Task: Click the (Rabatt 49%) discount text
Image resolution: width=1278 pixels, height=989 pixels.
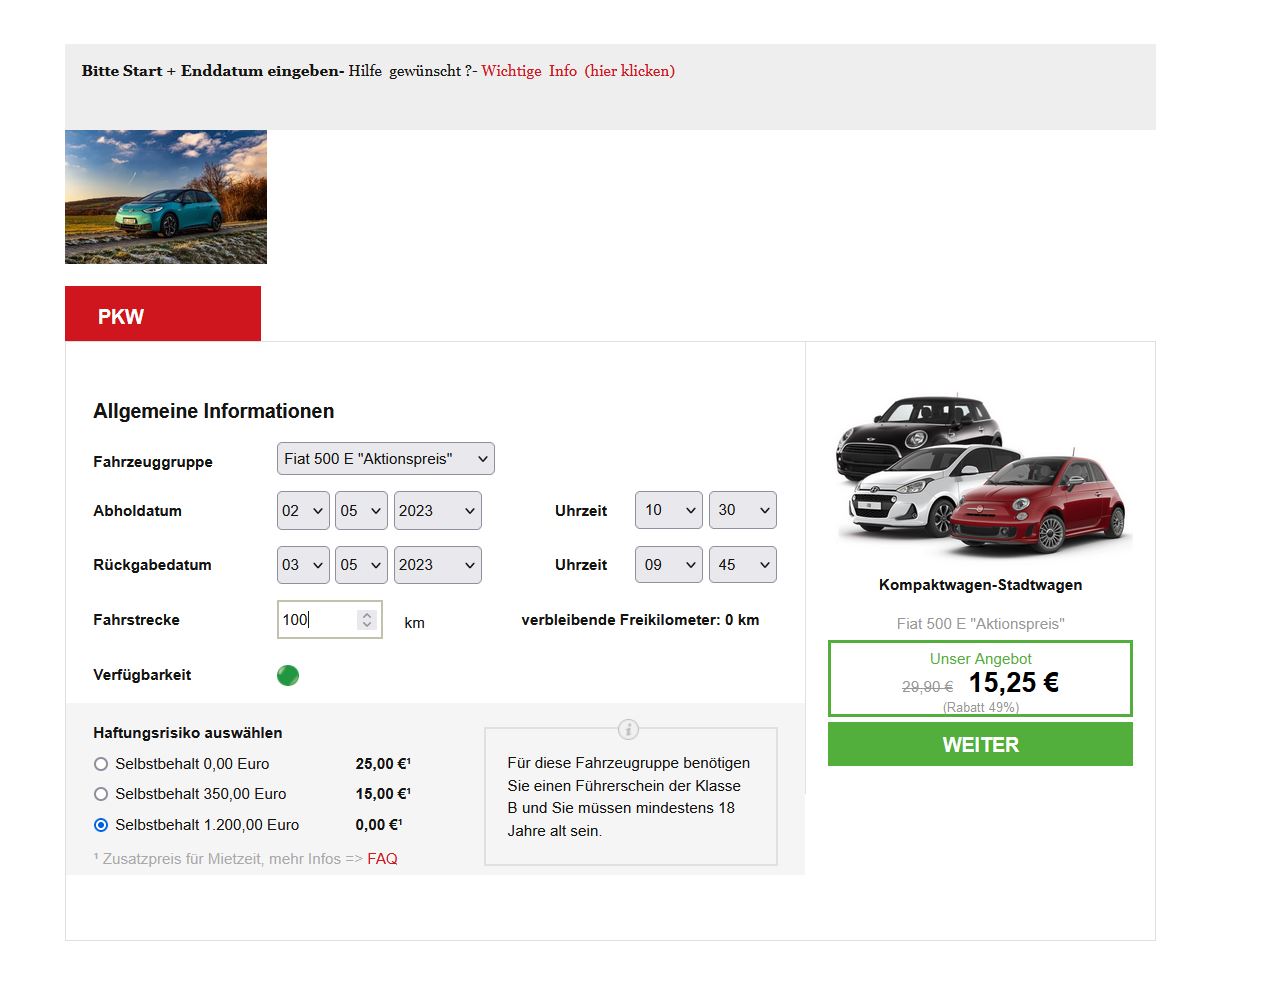Action: click(x=981, y=707)
